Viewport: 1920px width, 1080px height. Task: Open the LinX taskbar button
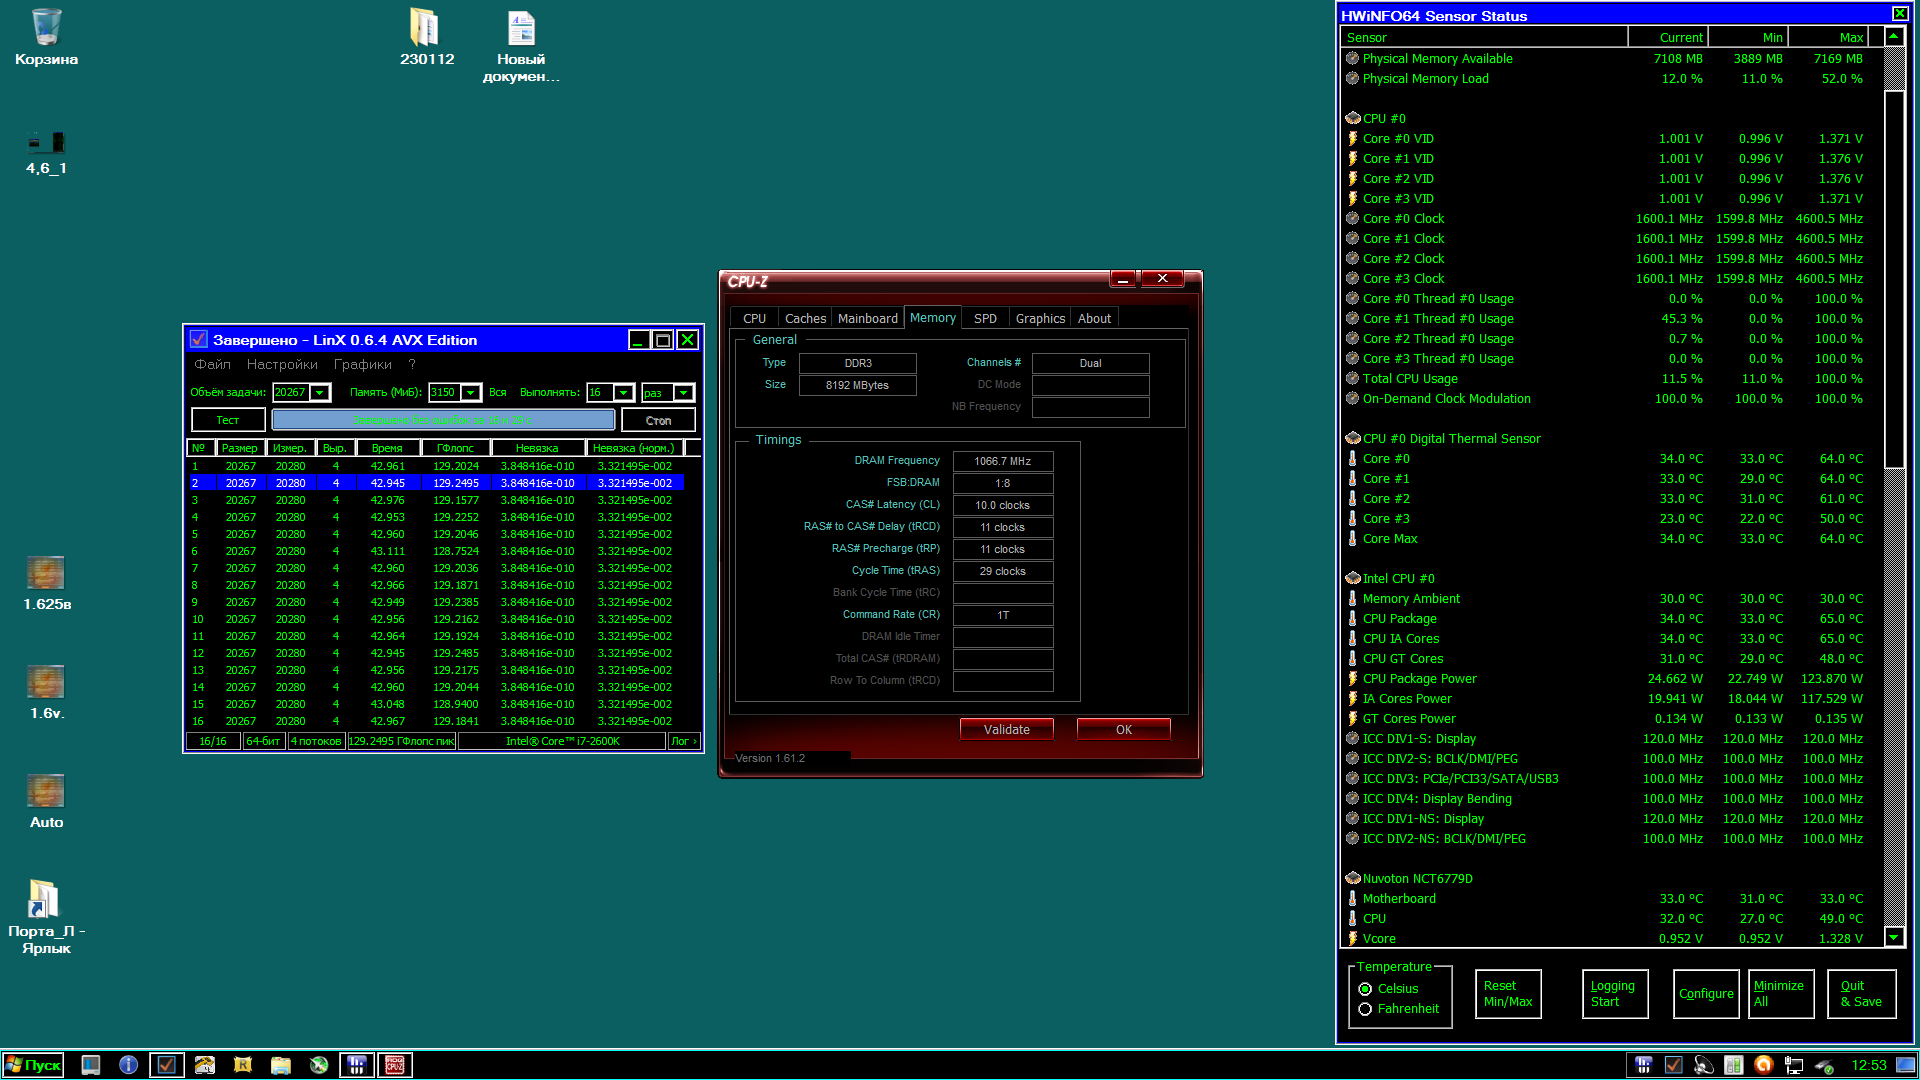click(x=166, y=1065)
